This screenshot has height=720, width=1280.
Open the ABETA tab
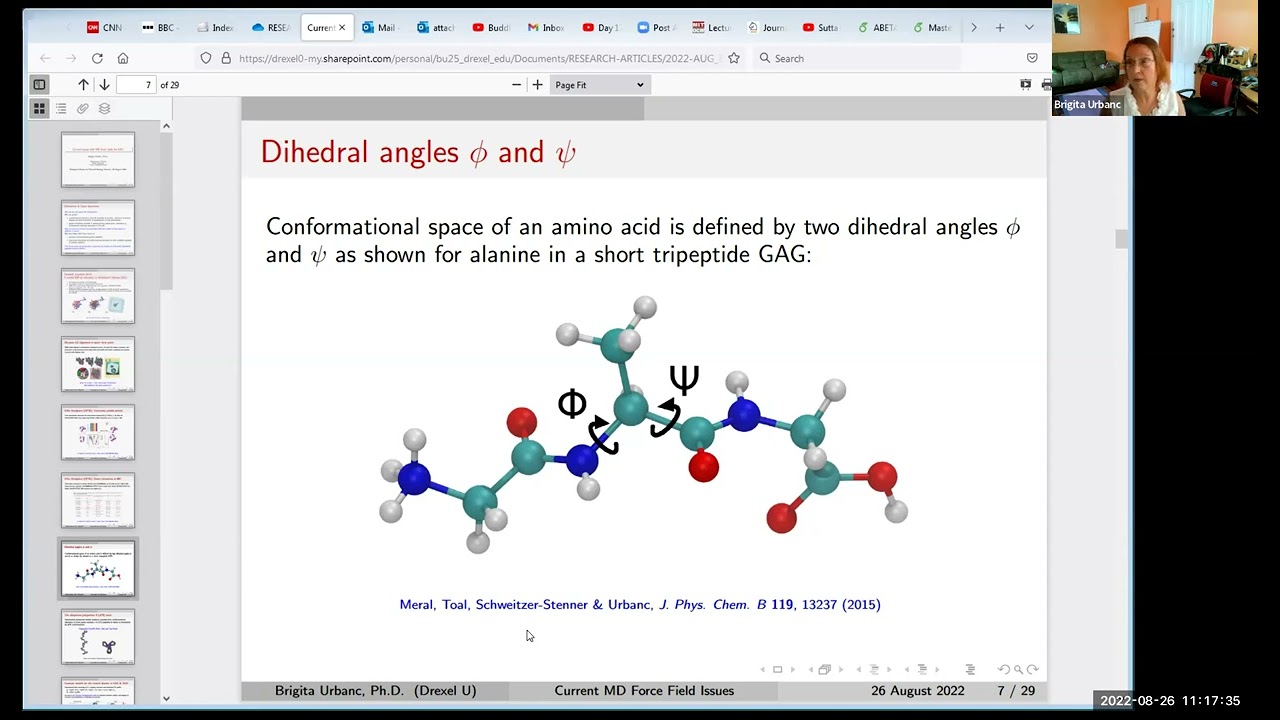point(876,28)
